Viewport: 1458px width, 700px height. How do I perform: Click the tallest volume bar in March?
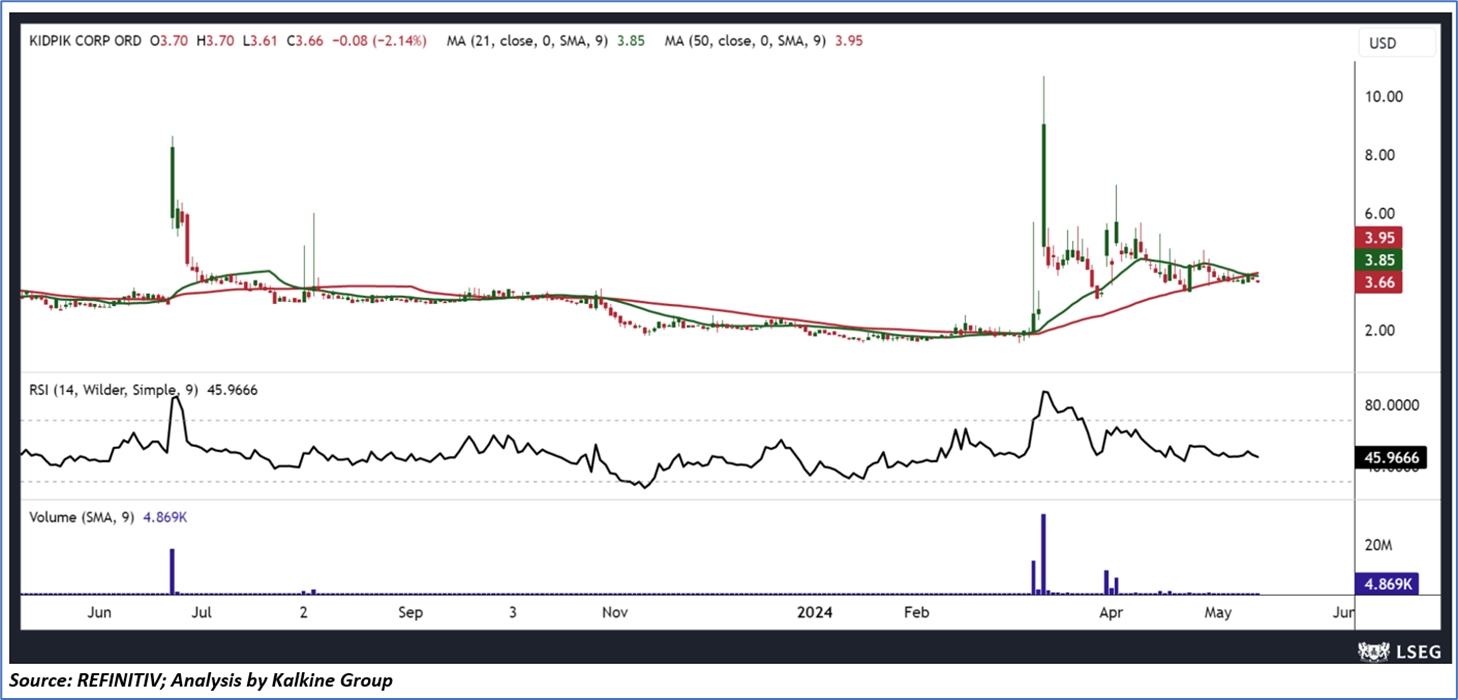point(1043,554)
